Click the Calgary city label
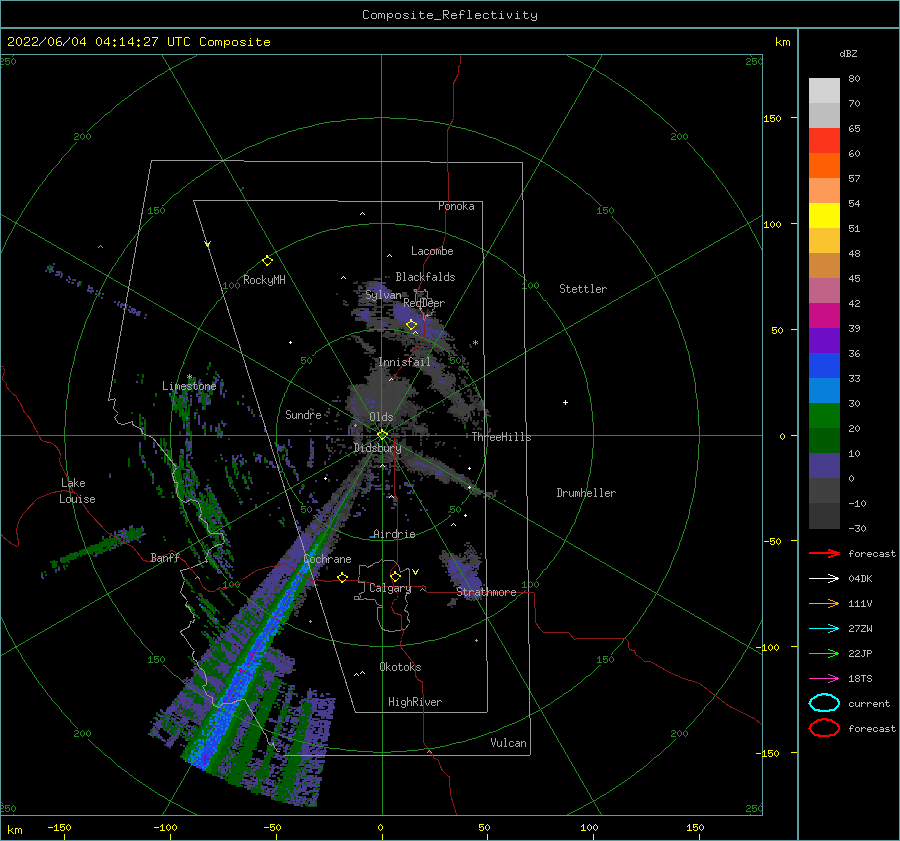The width and height of the screenshot is (900, 841). 390,588
